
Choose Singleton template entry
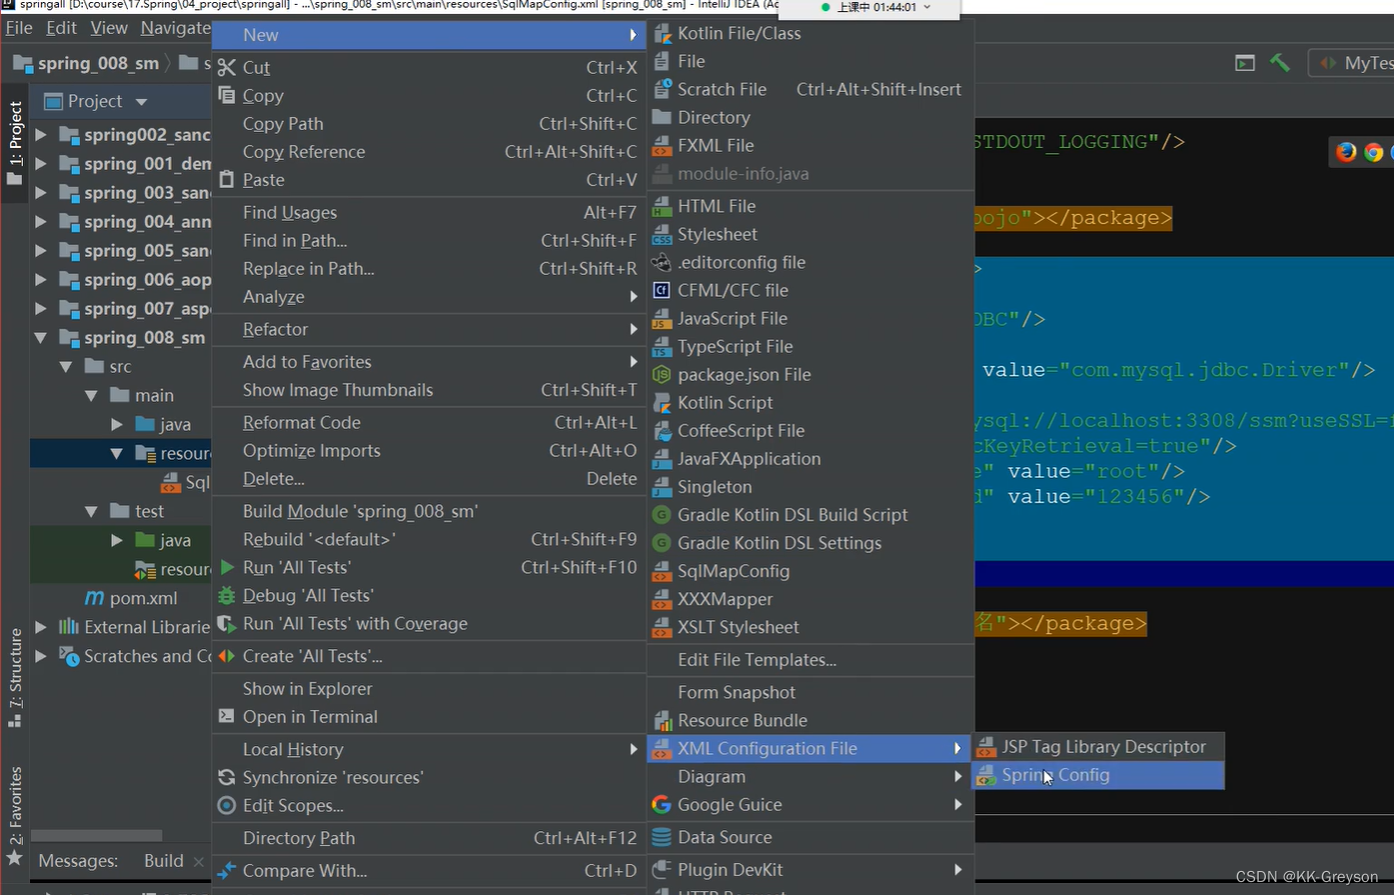[810, 488]
